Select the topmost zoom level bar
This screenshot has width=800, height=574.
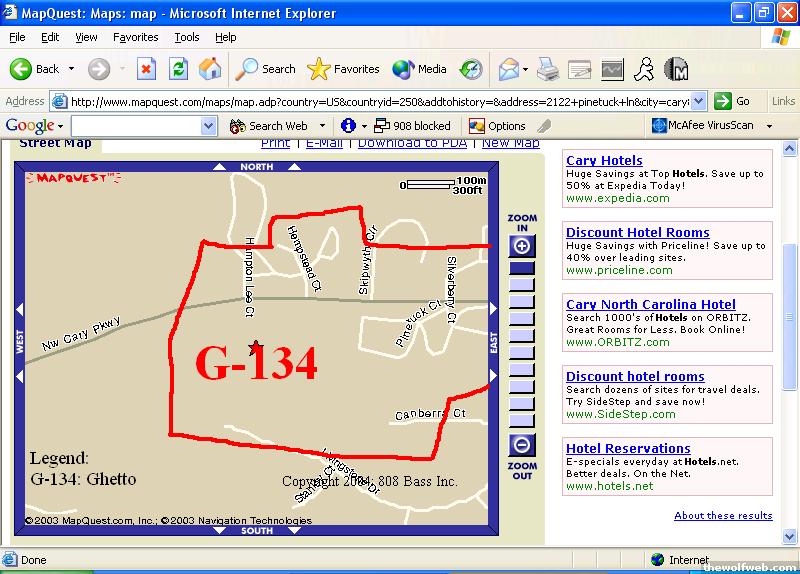pyautogui.click(x=522, y=268)
